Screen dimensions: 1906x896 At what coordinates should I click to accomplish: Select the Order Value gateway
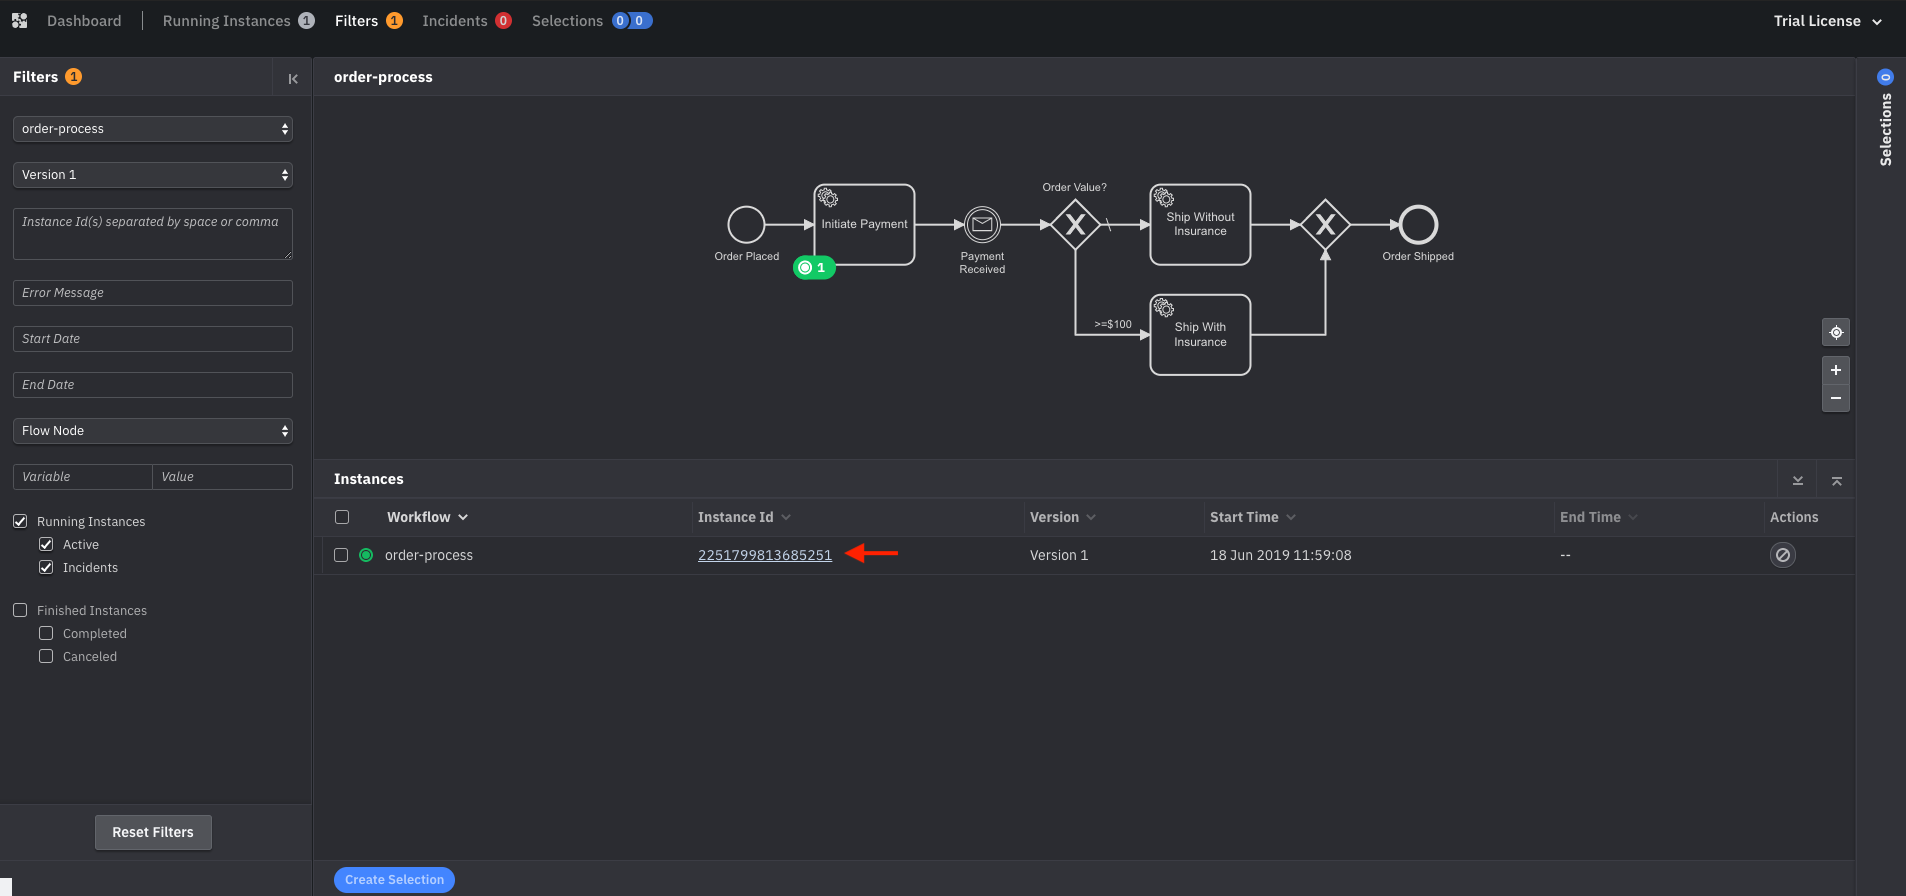tap(1075, 224)
